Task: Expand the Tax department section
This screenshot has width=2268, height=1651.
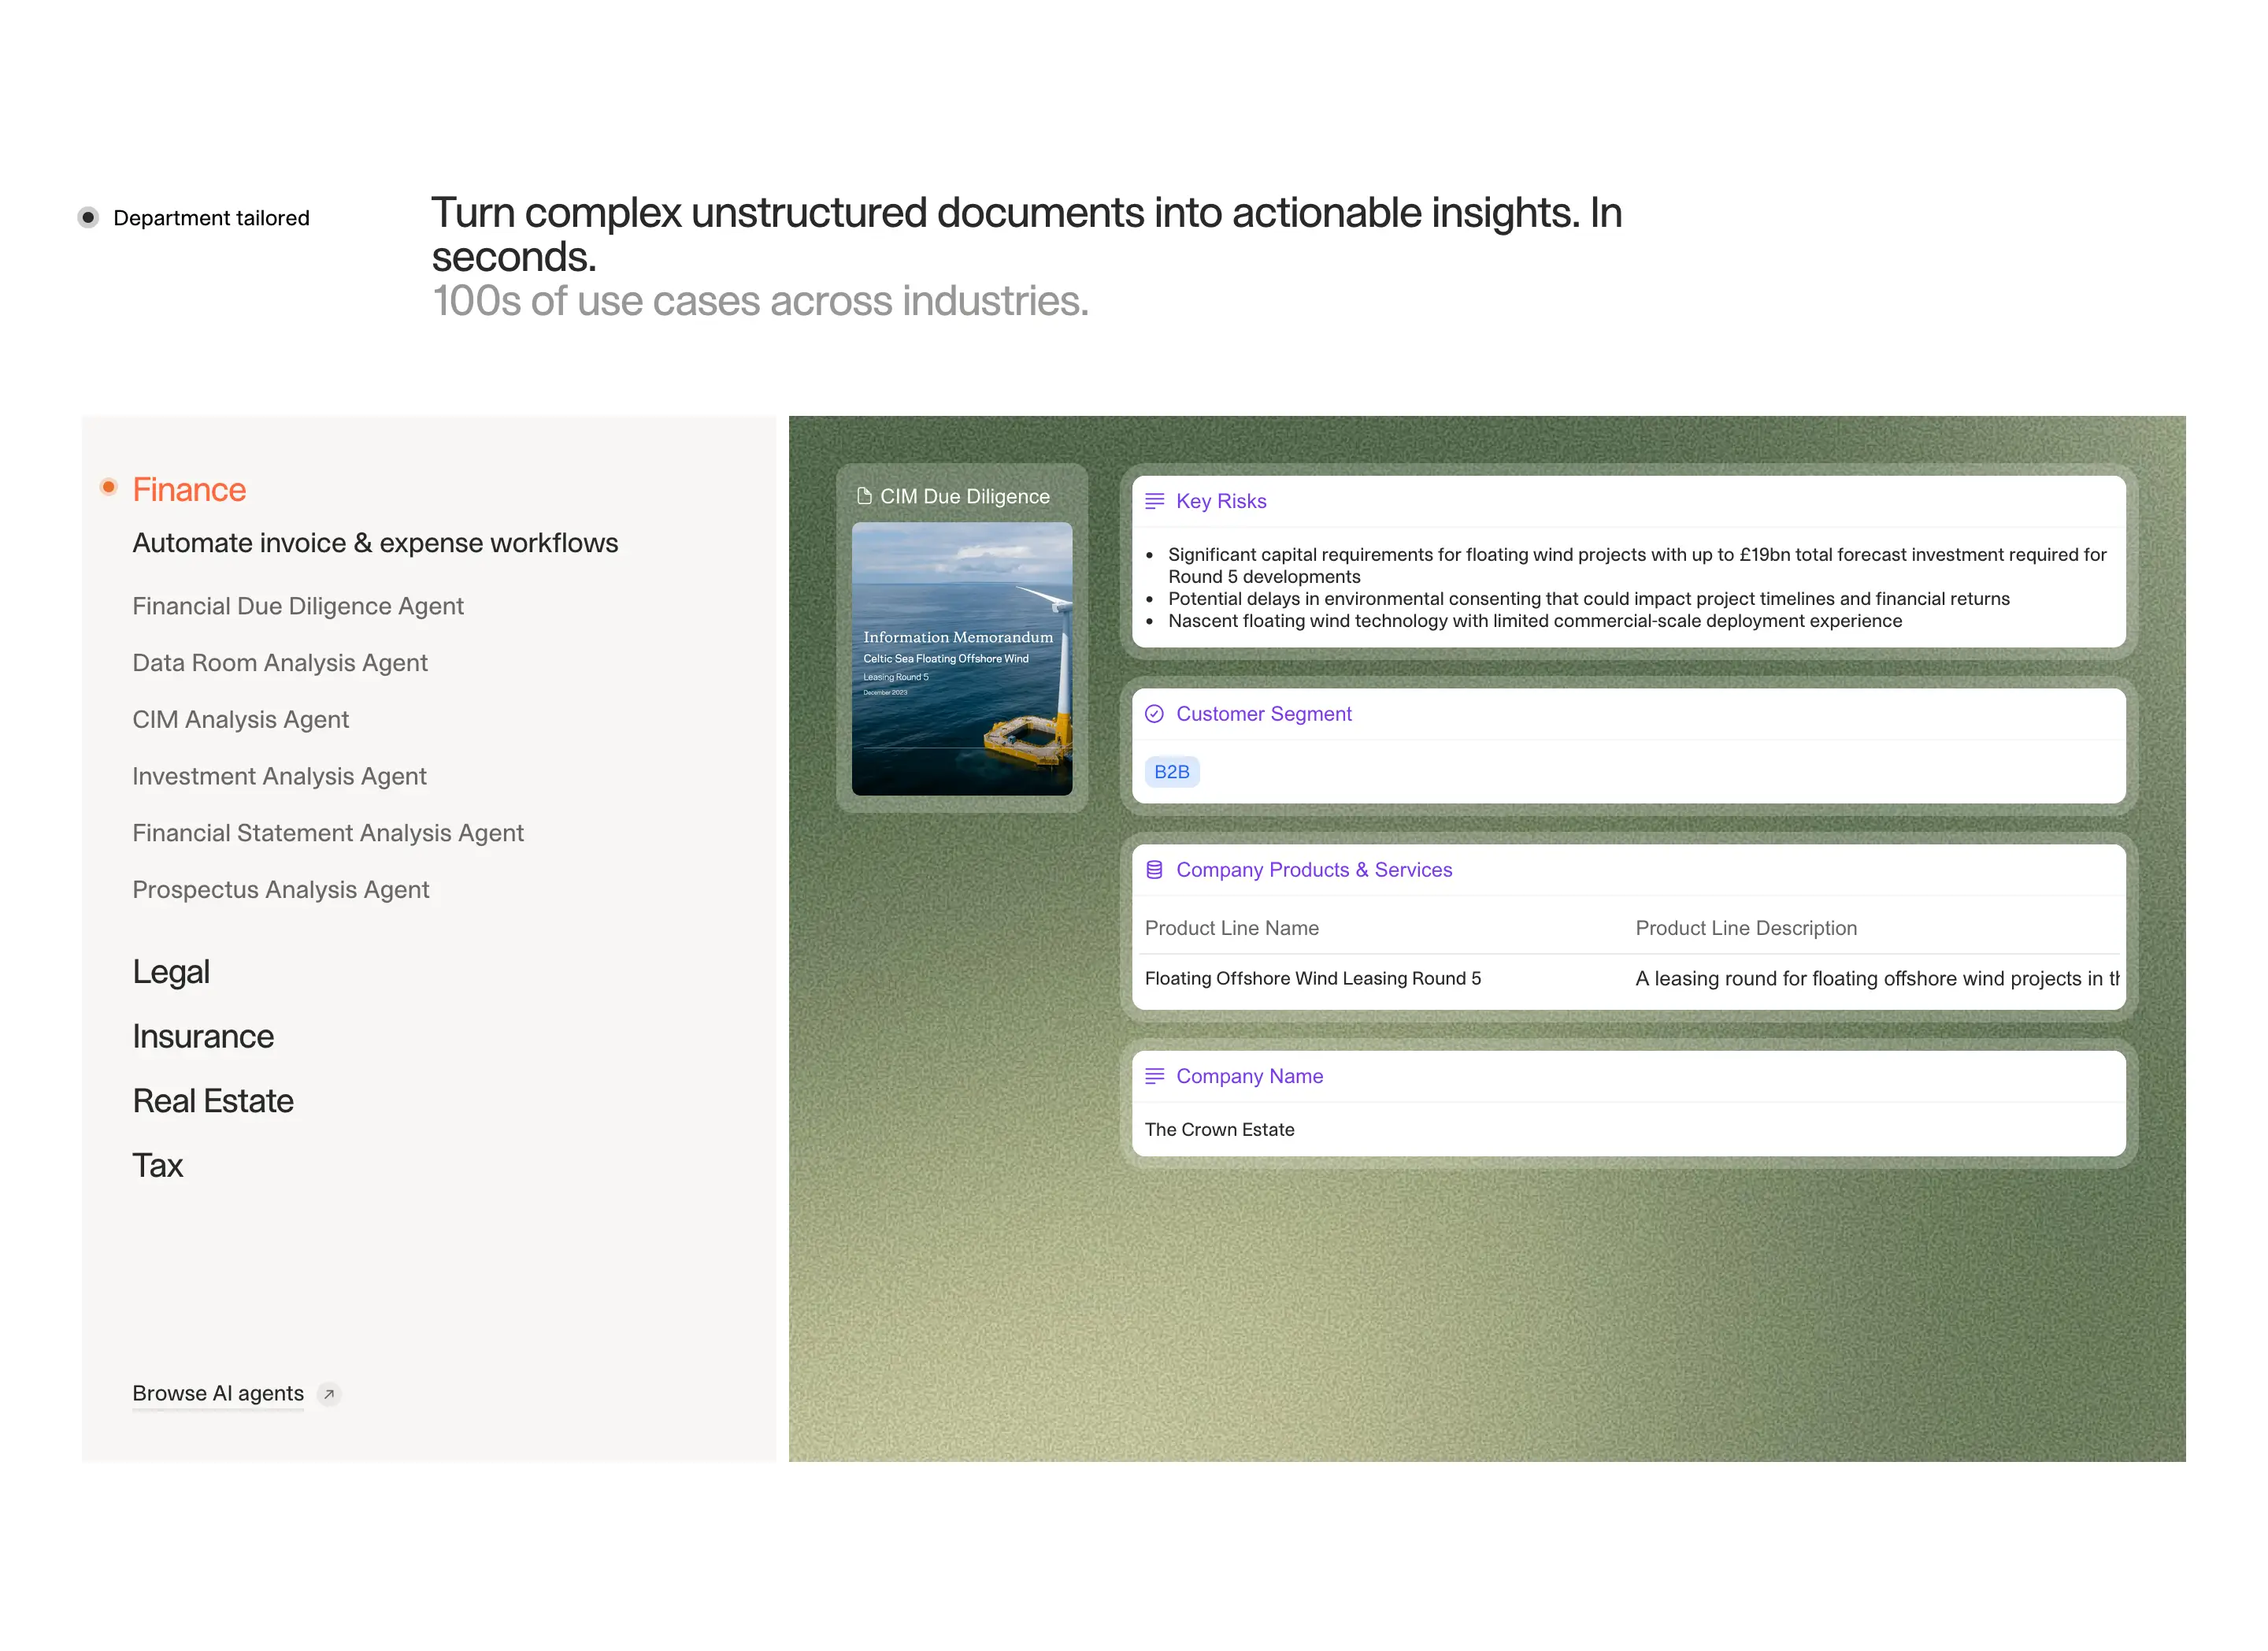Action: (158, 1166)
